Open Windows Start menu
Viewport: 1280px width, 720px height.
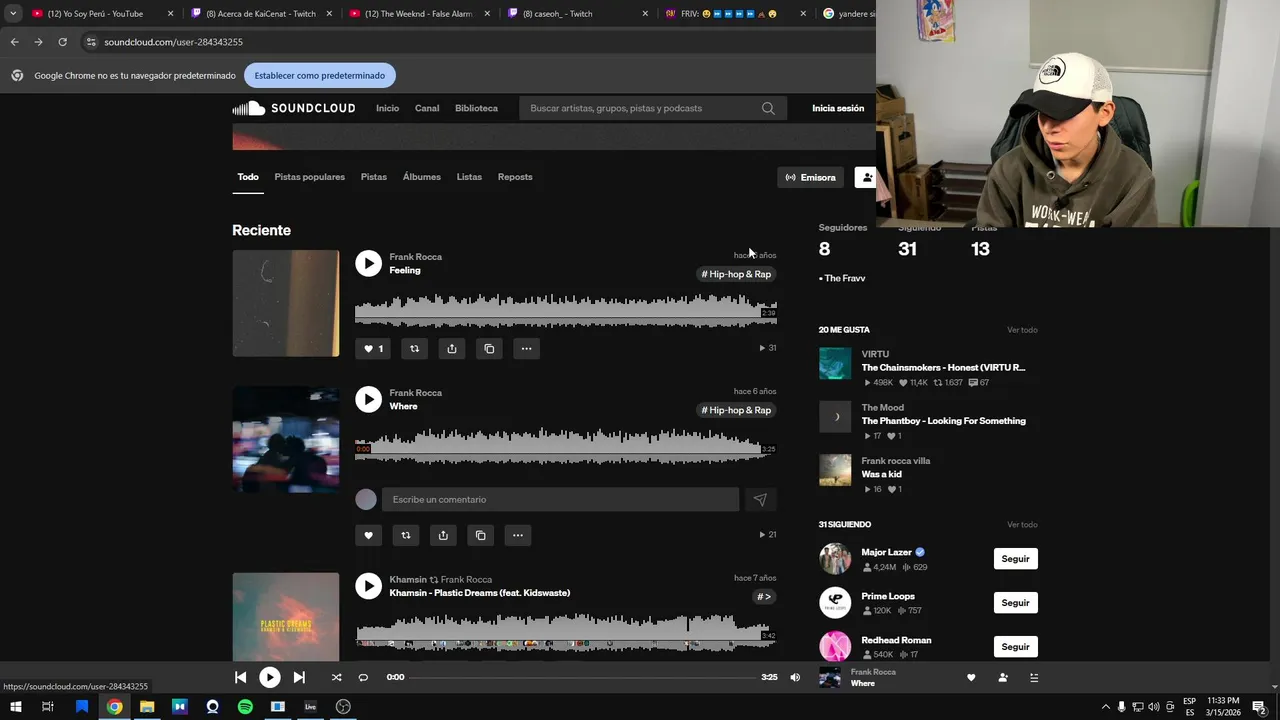tap(16, 707)
